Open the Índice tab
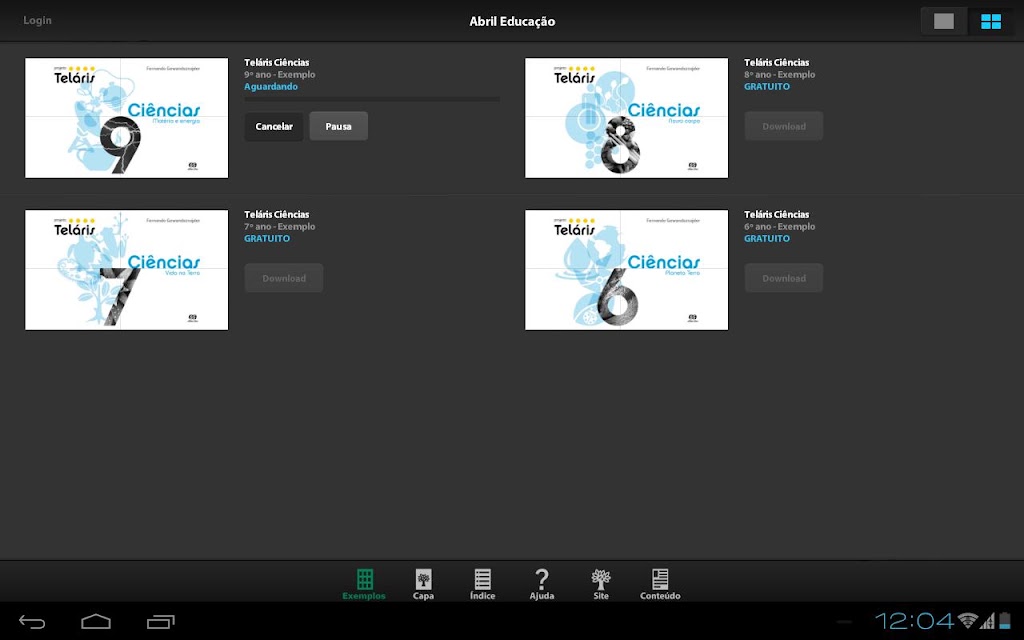This screenshot has height=640, width=1024. pyautogui.click(x=483, y=584)
